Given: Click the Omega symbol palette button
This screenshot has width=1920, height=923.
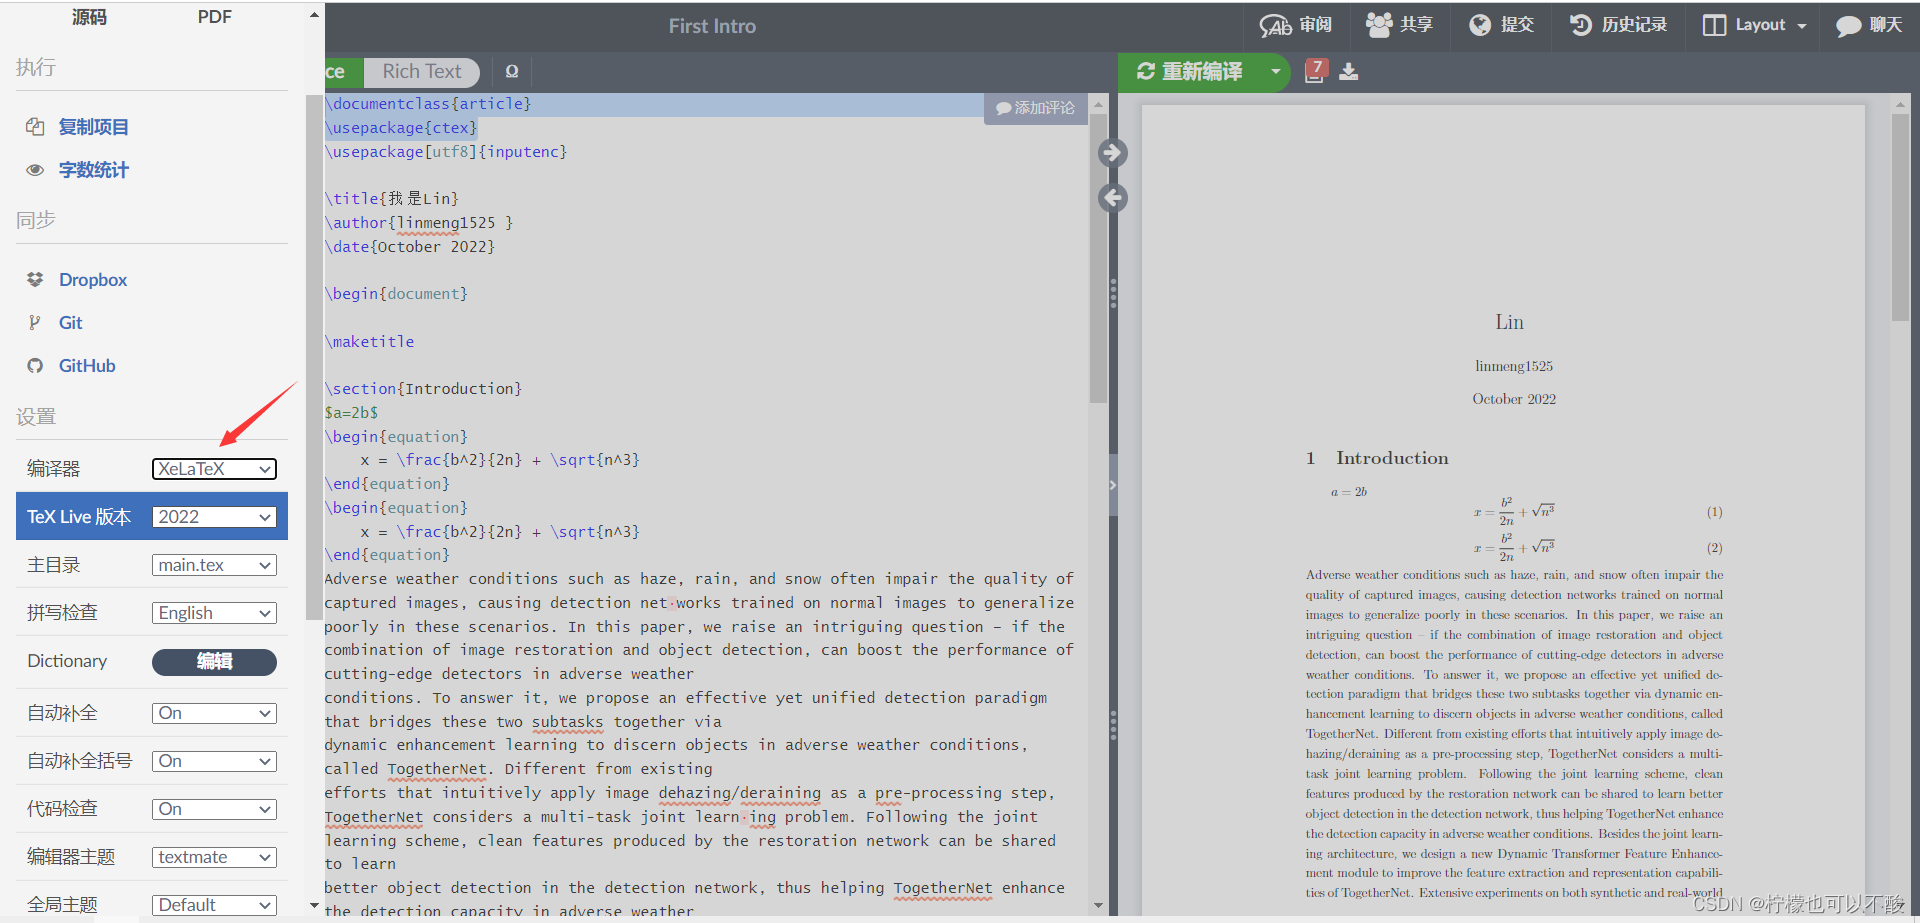Looking at the screenshot, I should pyautogui.click(x=512, y=72).
